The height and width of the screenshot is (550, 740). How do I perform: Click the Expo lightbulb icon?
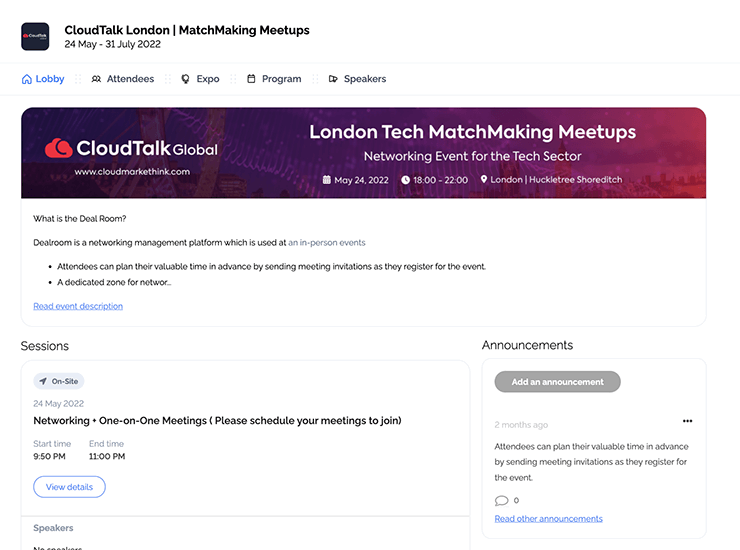coord(185,79)
